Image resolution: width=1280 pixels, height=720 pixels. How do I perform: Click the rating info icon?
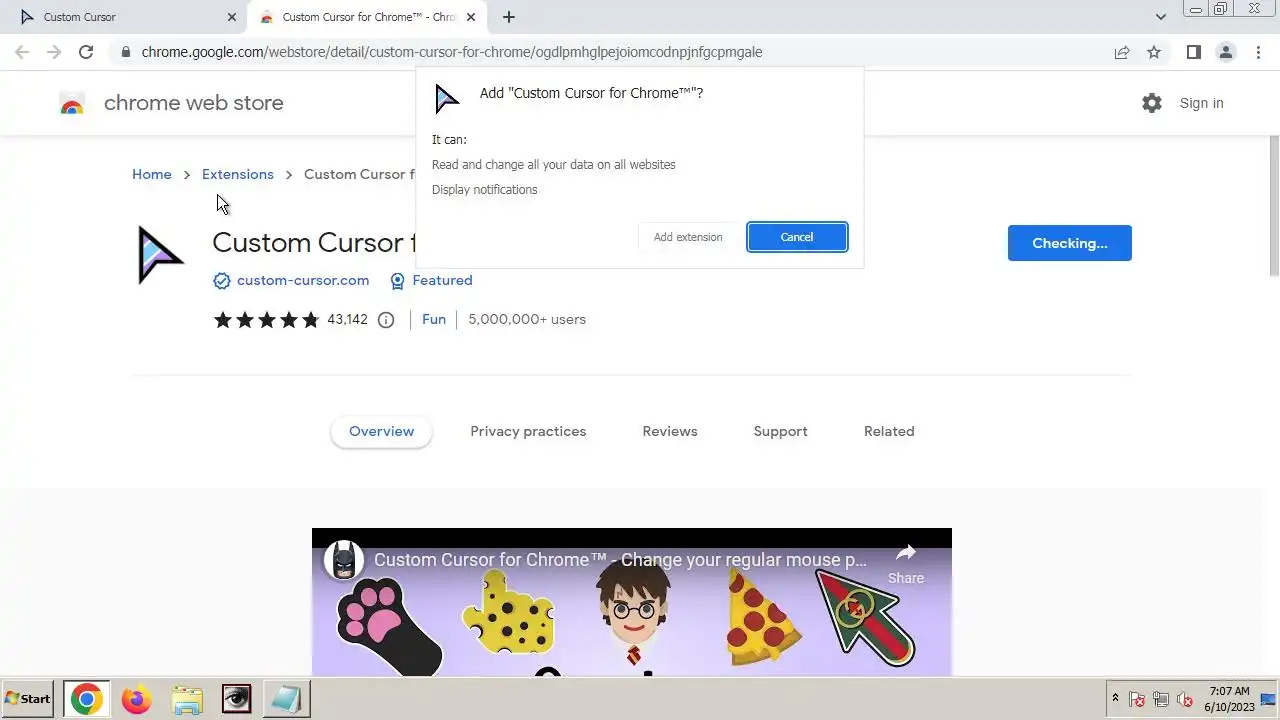[x=386, y=320]
